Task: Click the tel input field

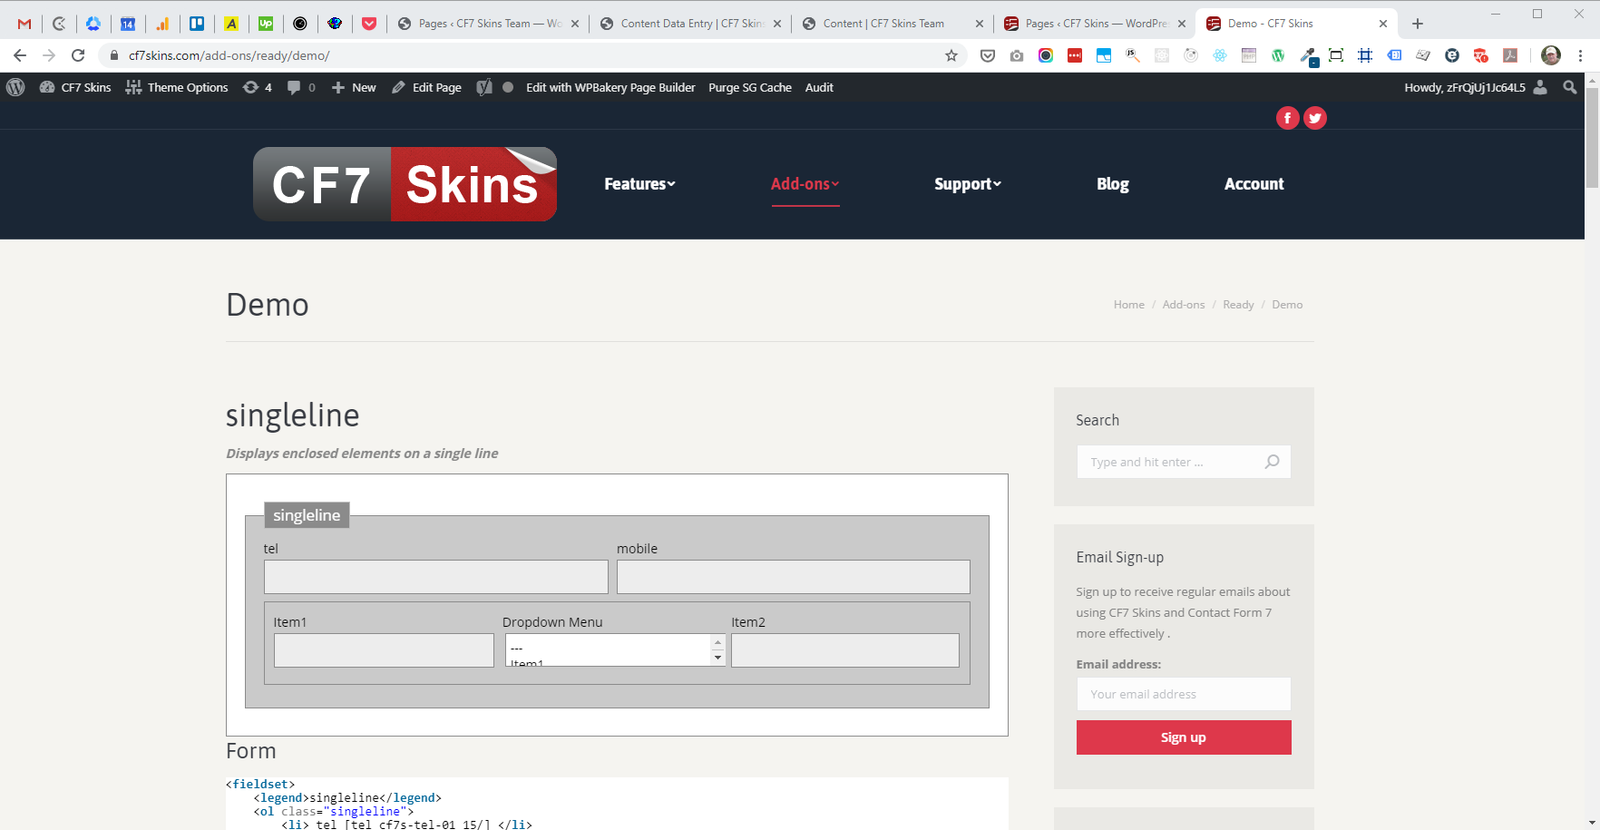Action: point(435,577)
